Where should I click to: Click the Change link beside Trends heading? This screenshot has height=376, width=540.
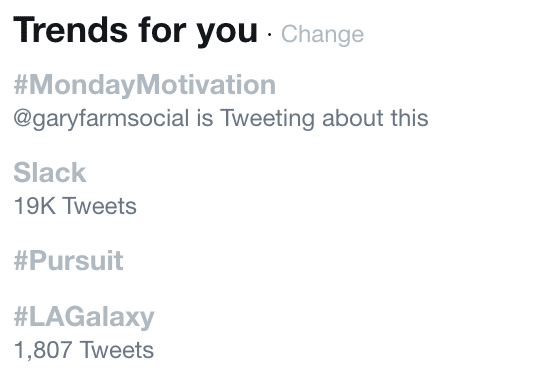[x=322, y=34]
